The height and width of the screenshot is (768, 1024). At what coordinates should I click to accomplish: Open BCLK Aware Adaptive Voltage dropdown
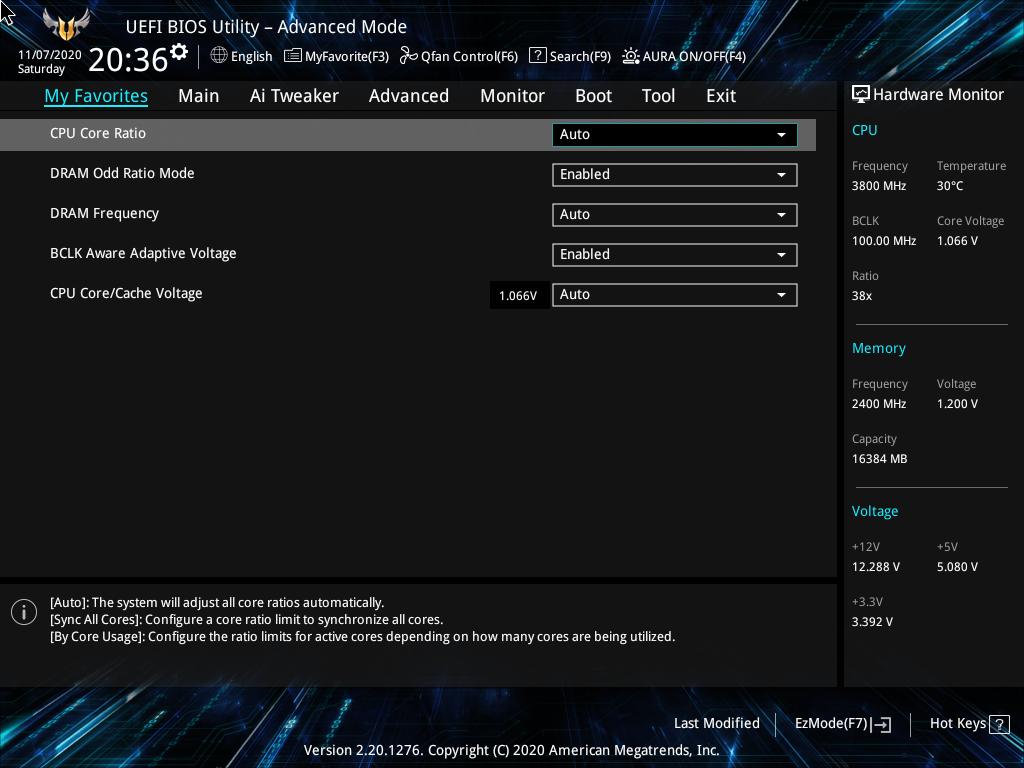tap(675, 255)
